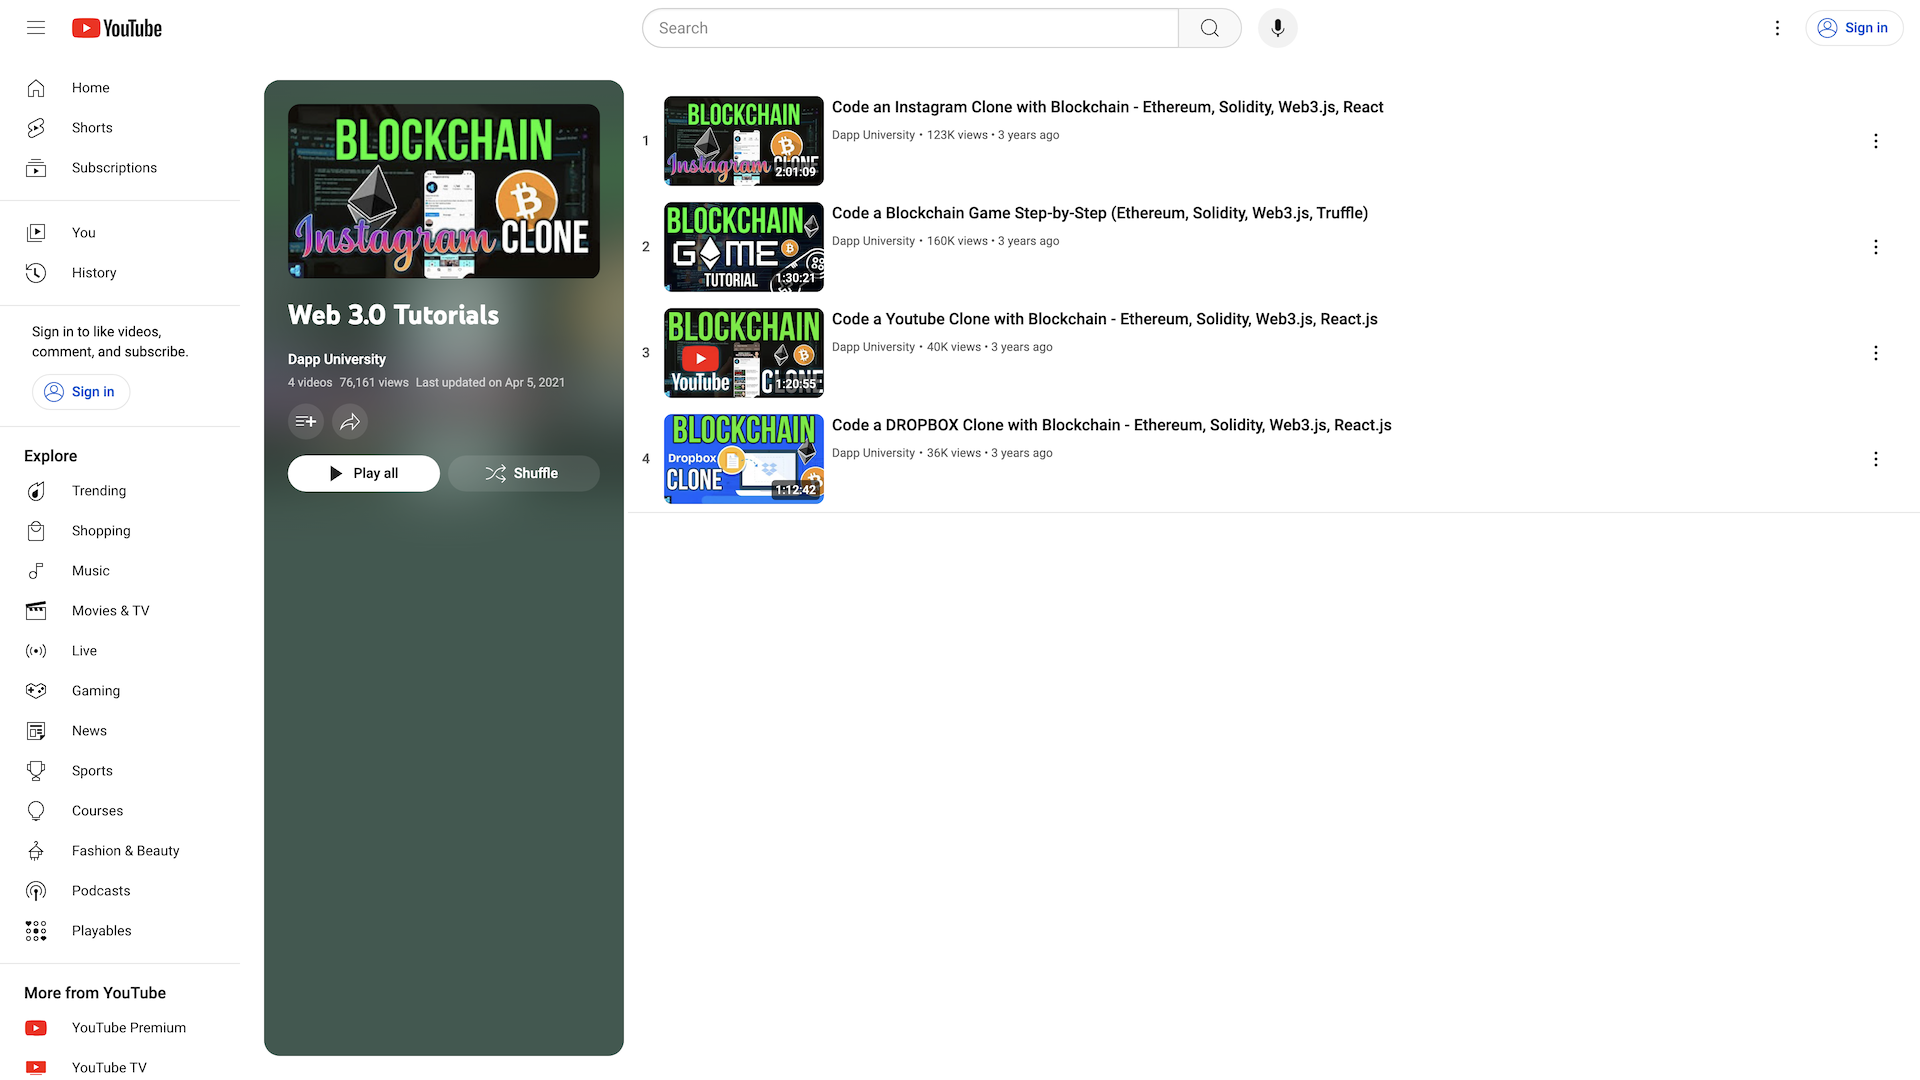Click the Play all button

[364, 473]
